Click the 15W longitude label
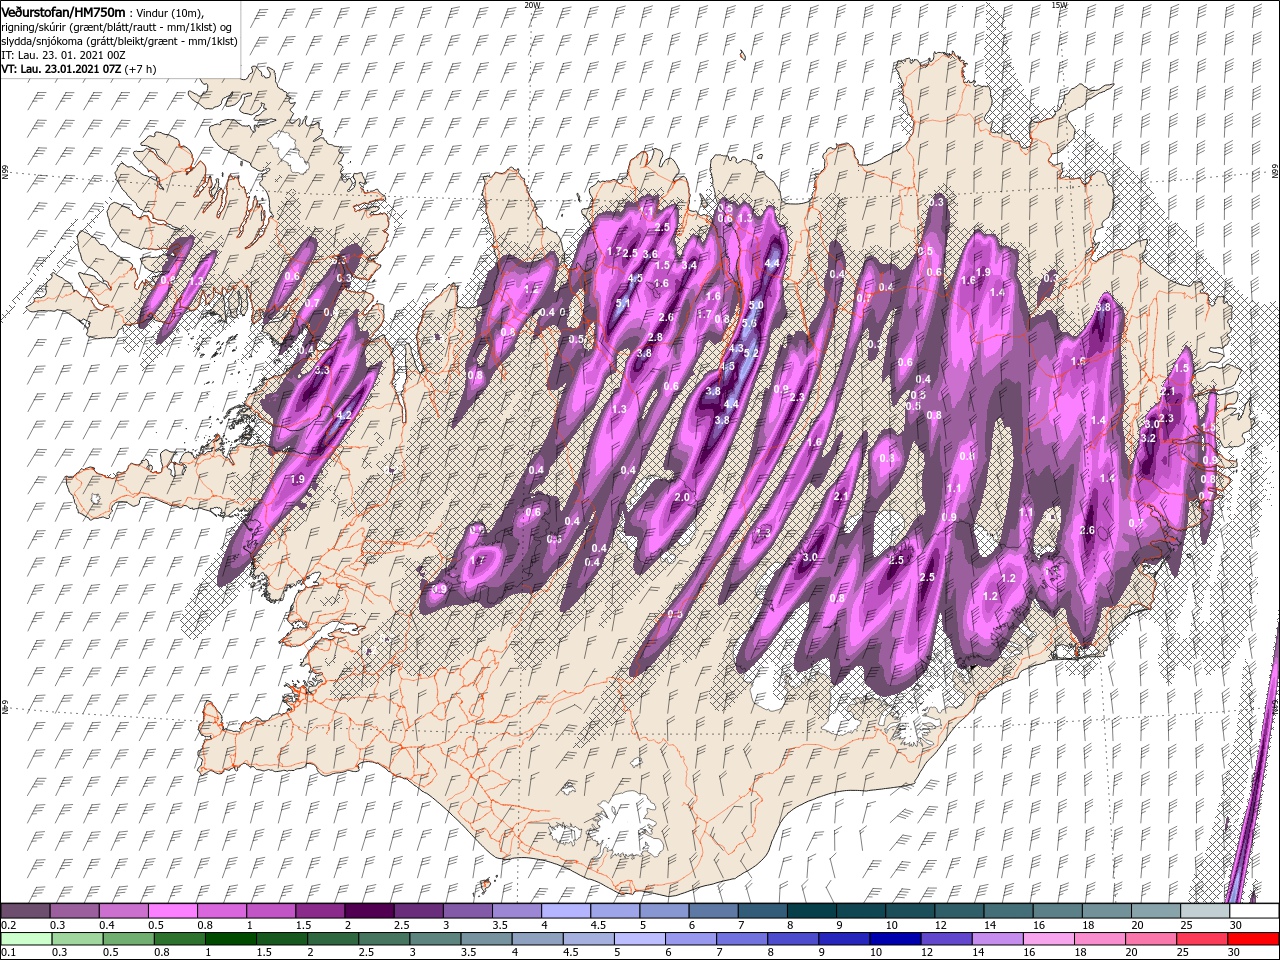1280x960 pixels. tap(1059, 5)
